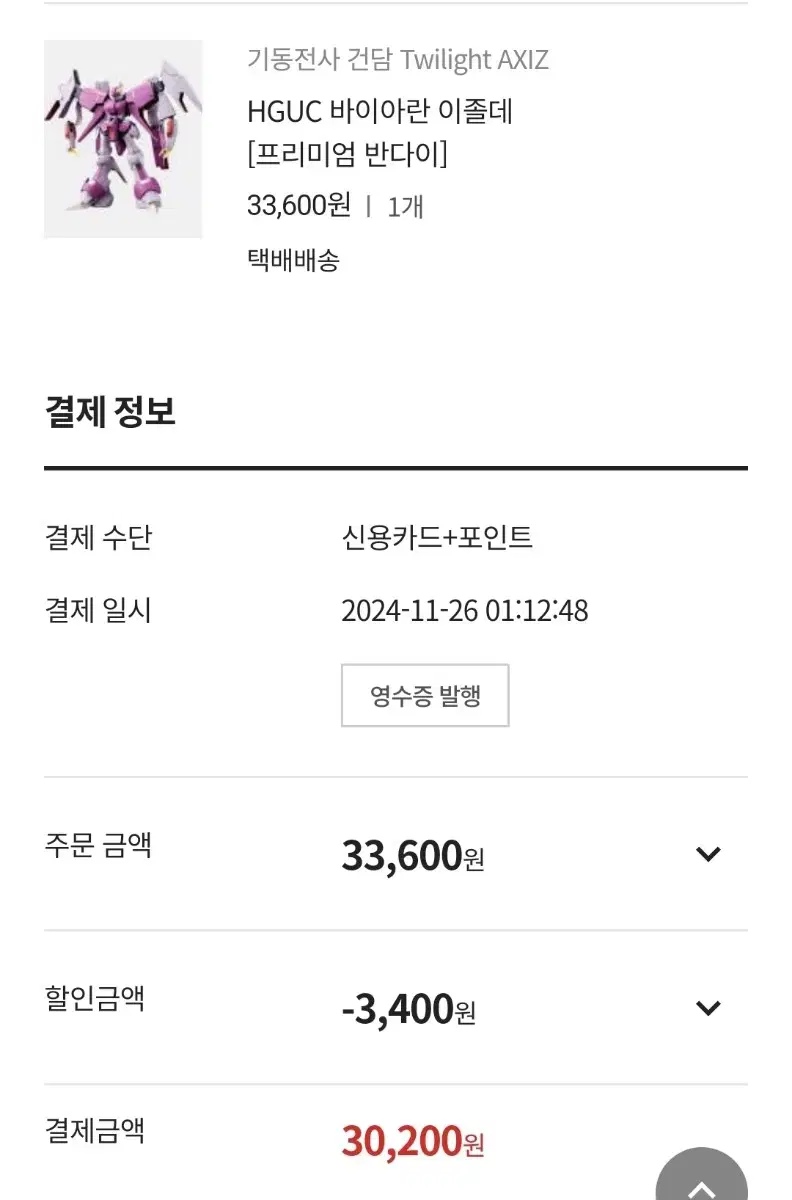
Task: Click the 택배배송 delivery method text
Action: point(293,261)
